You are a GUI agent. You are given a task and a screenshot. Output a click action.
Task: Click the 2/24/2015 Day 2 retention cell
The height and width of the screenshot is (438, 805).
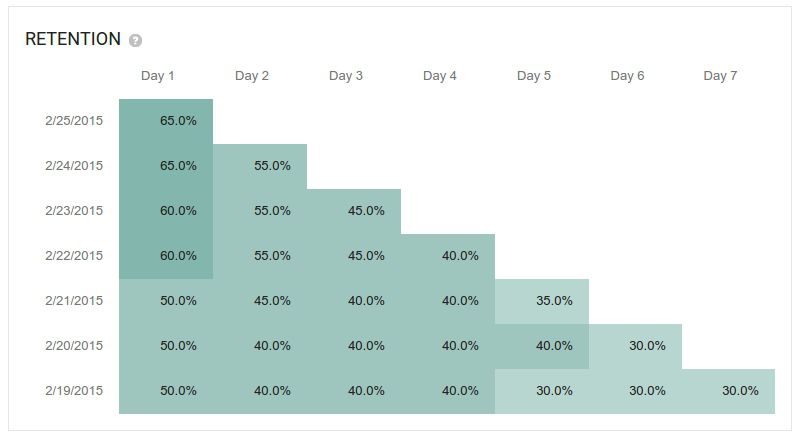click(260, 166)
